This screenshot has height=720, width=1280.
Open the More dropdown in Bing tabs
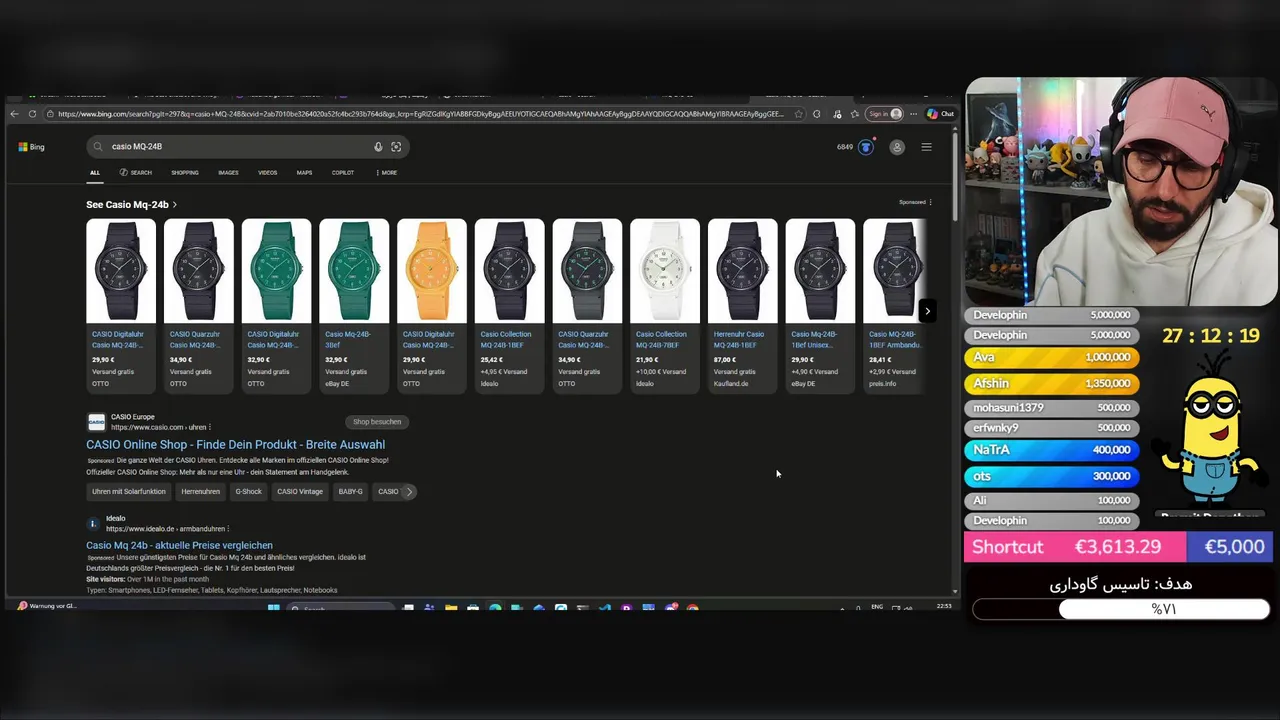(x=387, y=173)
